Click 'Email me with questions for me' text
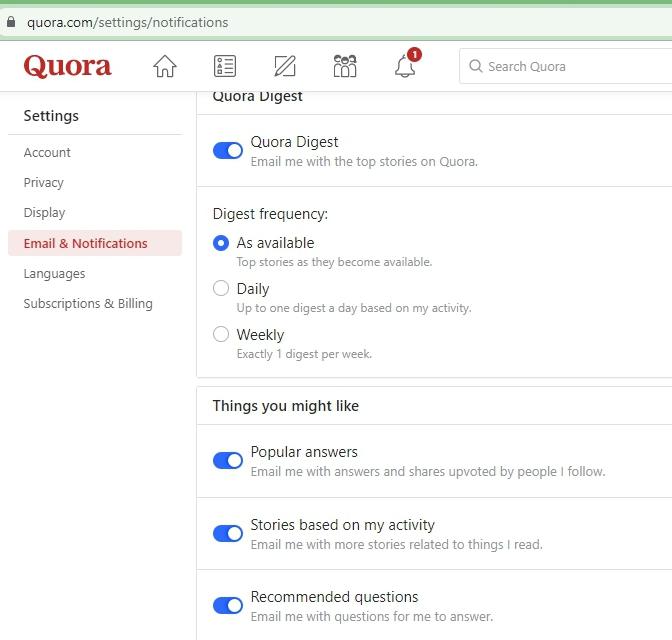Viewport: 672px width, 640px height. coord(372,617)
